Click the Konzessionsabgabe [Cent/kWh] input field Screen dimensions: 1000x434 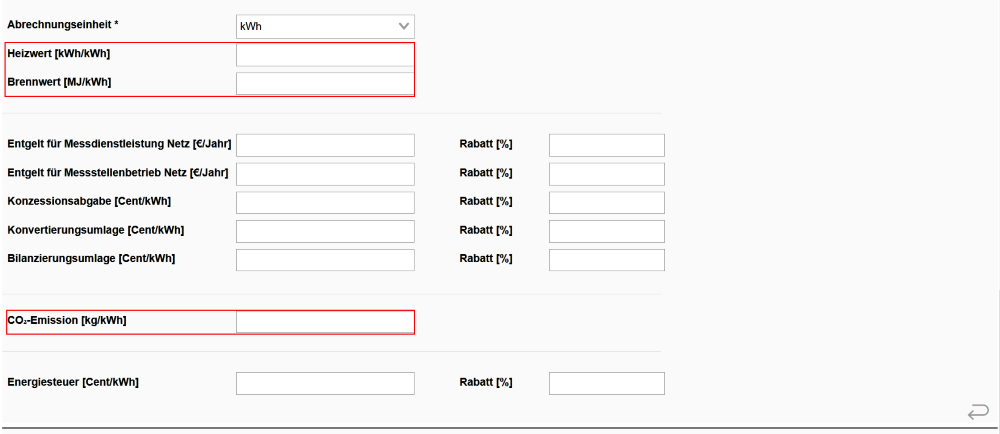(325, 203)
